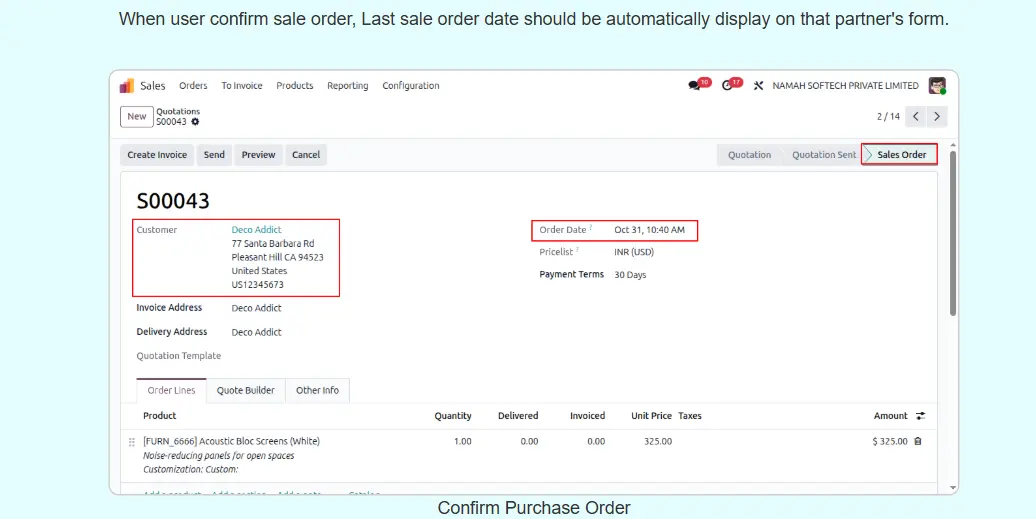This screenshot has width=1036, height=519.
Task: Select the Quotation Sent status stage
Action: (823, 155)
